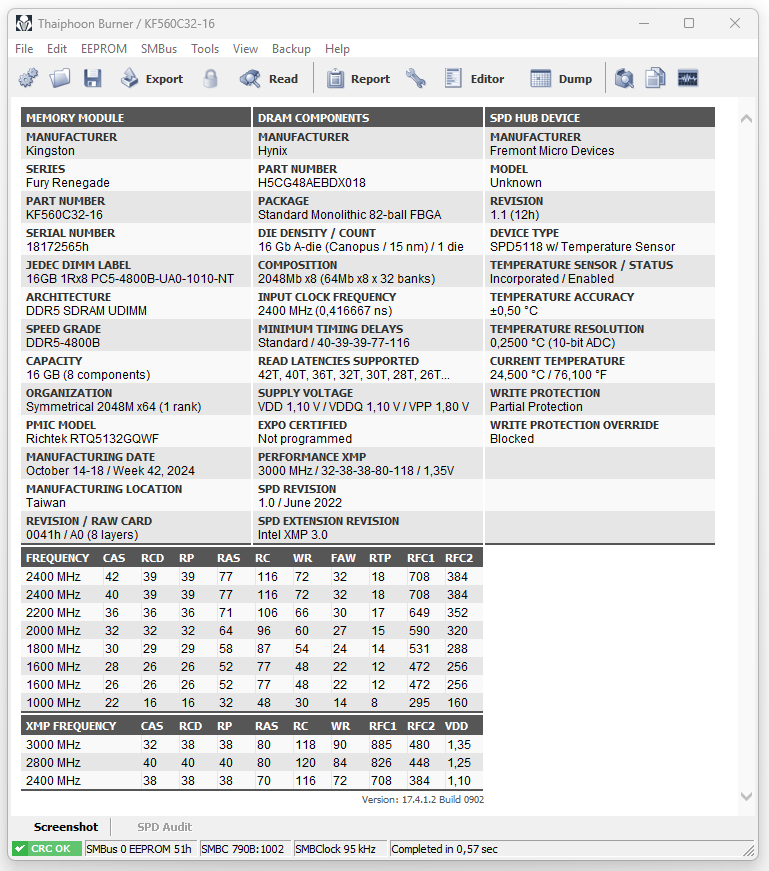Open the SMBus menu
This screenshot has width=769, height=871.
click(159, 49)
